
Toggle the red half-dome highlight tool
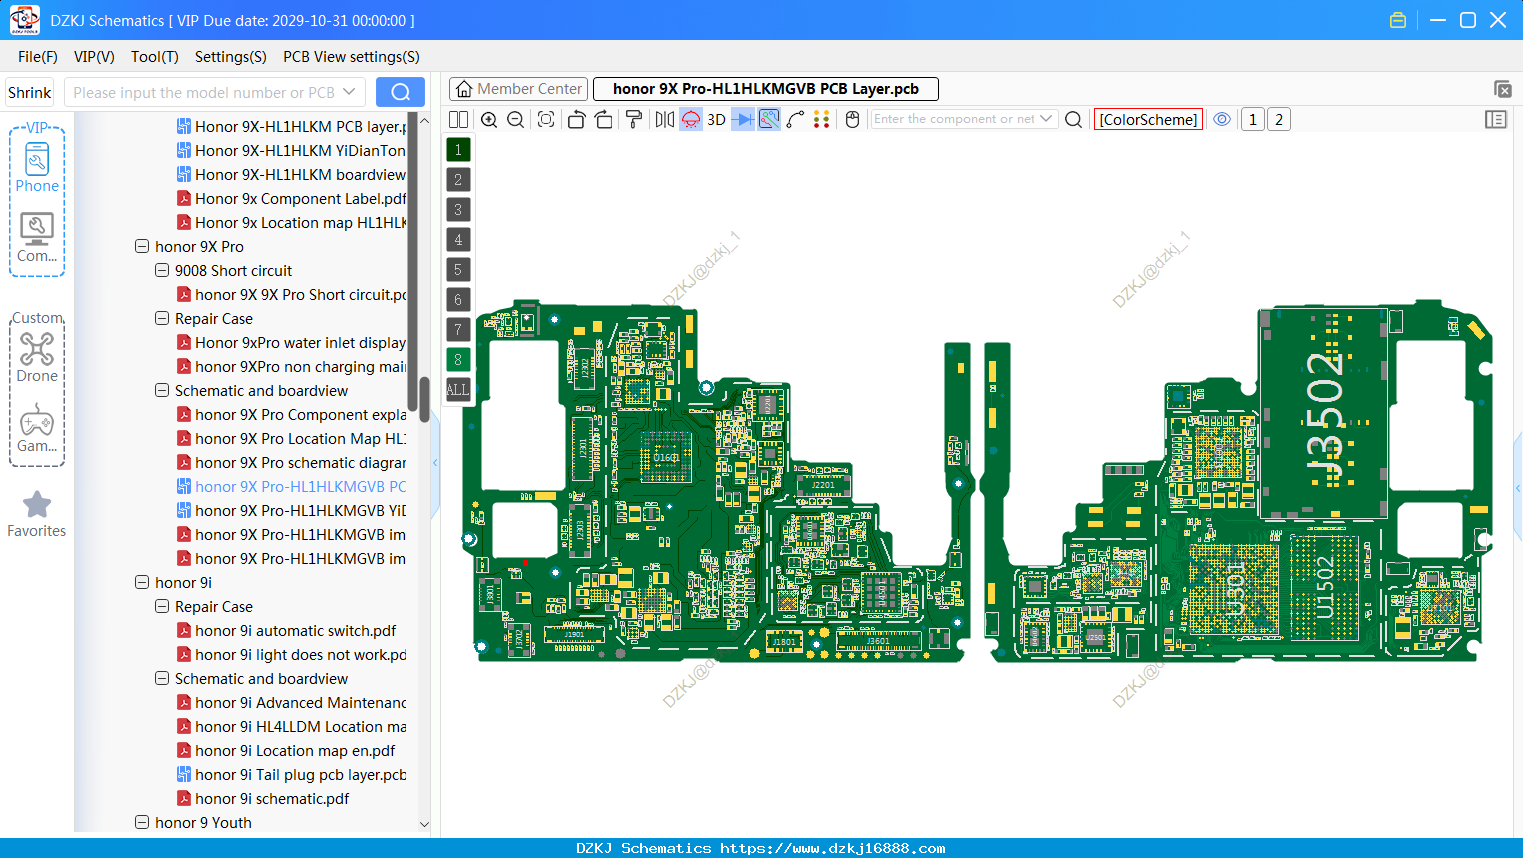coord(691,120)
